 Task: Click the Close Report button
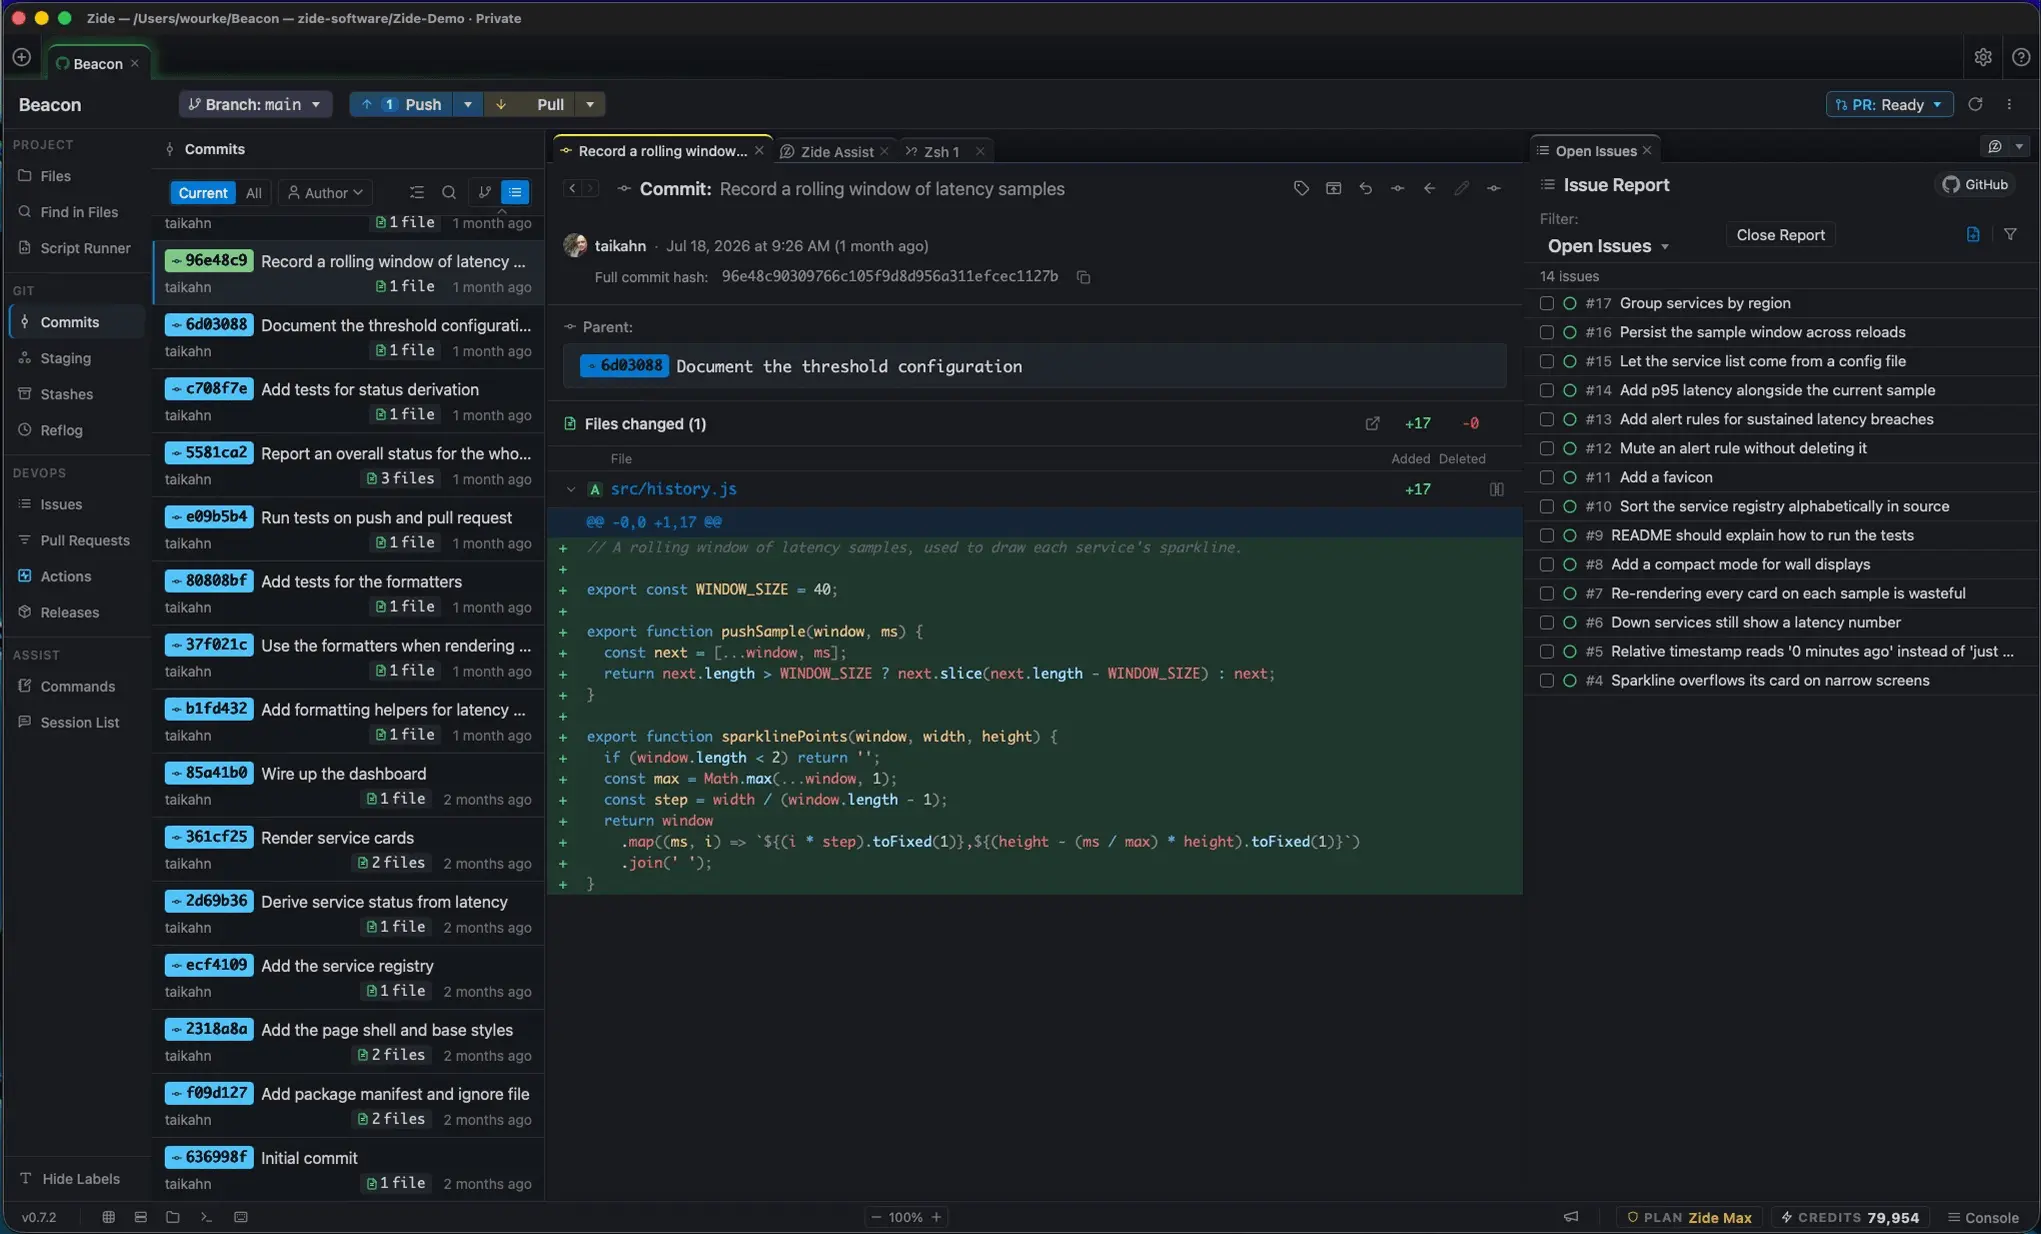(x=1780, y=235)
